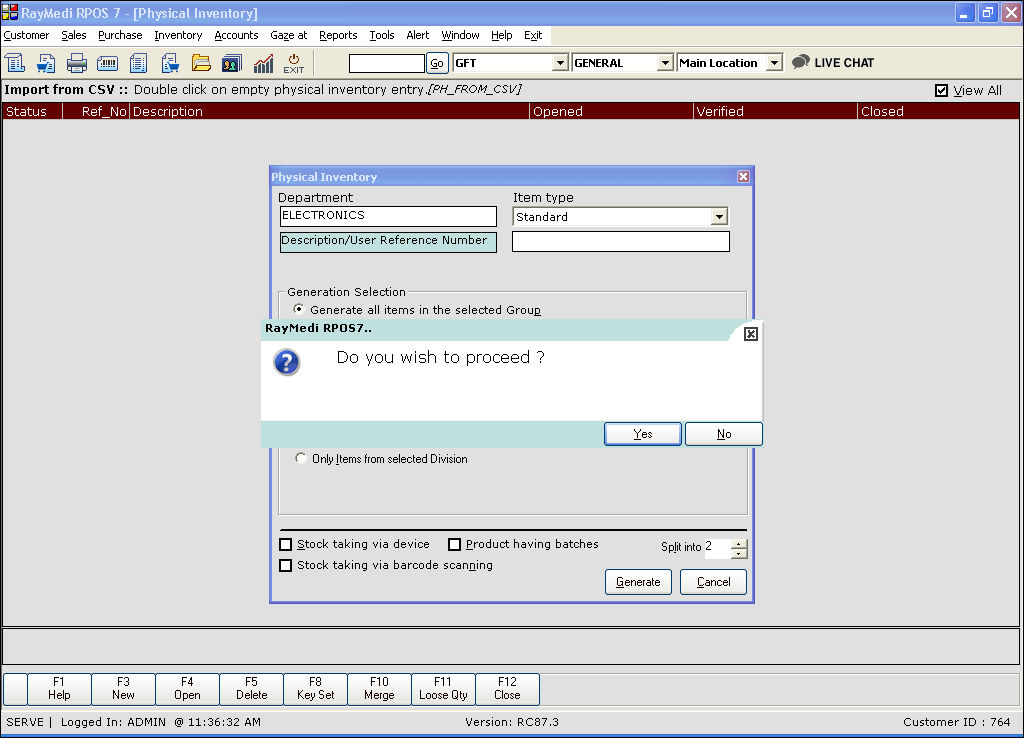This screenshot has width=1024, height=738.
Task: Click the printer icon in toolbar
Action: click(76, 63)
